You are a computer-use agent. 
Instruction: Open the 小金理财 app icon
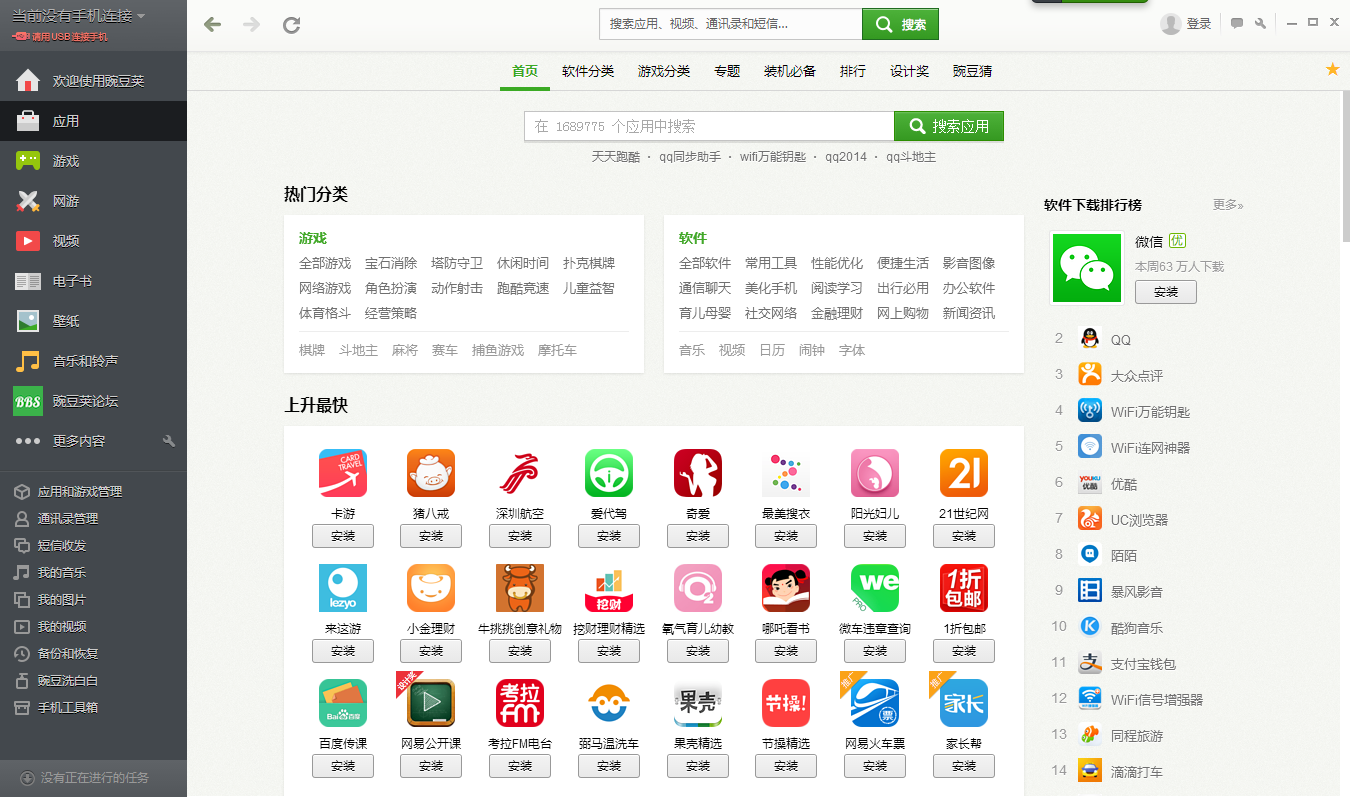coord(431,588)
